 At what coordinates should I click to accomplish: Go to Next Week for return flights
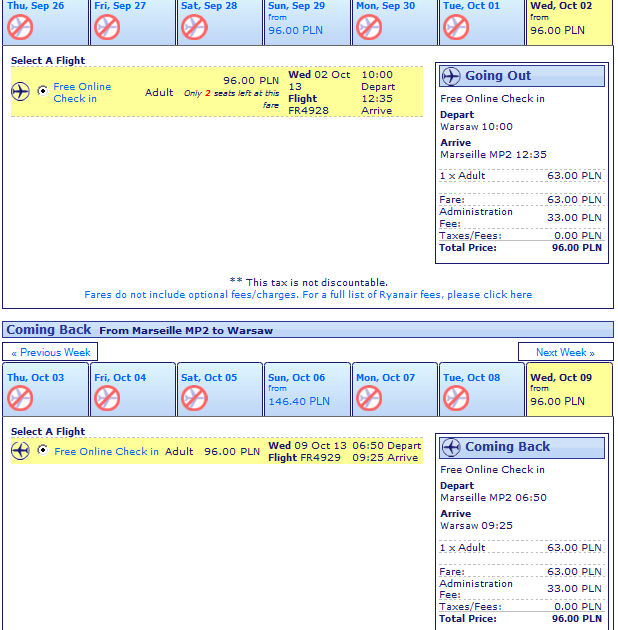(x=565, y=352)
